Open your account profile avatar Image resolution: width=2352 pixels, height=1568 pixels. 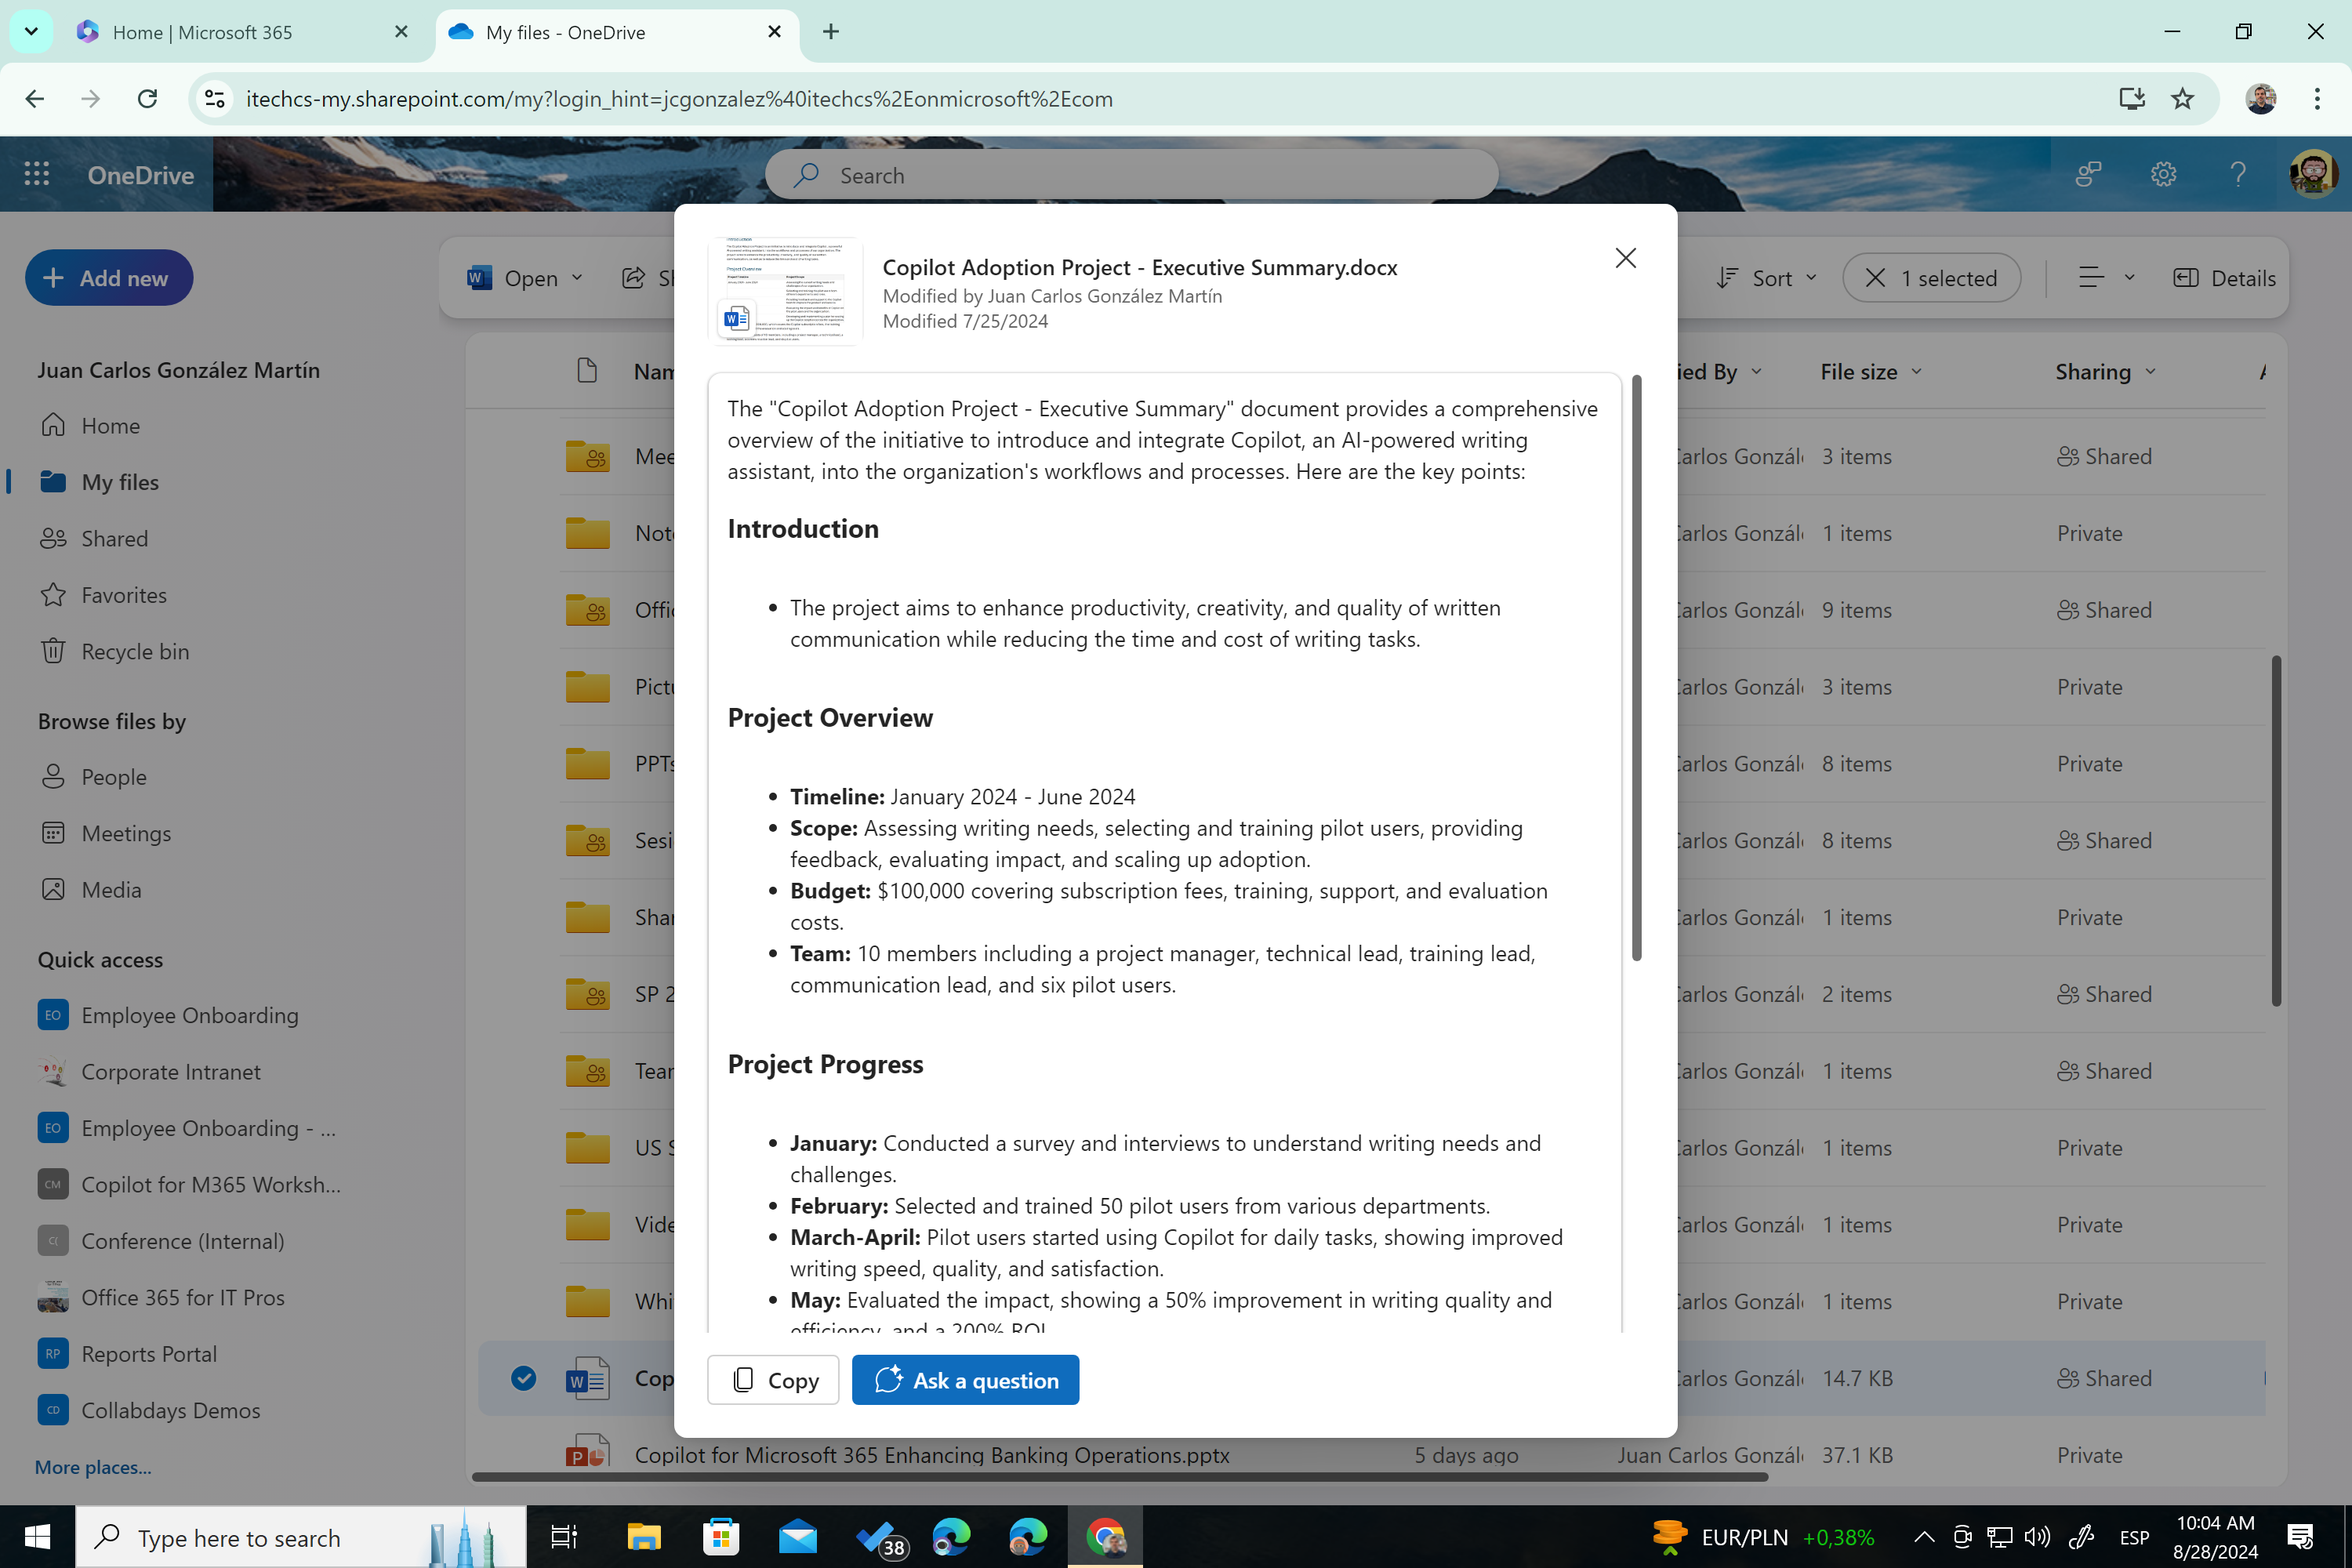[x=2313, y=173]
